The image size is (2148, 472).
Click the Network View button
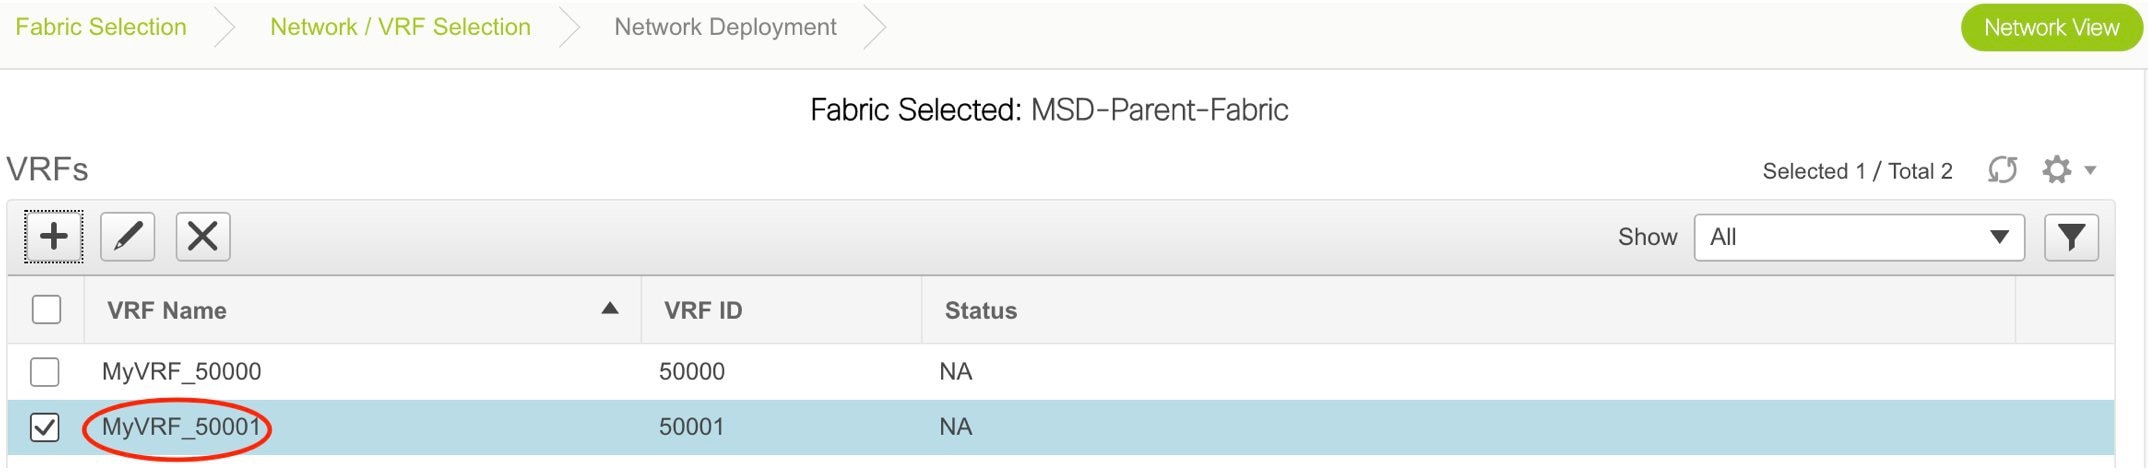(2051, 28)
